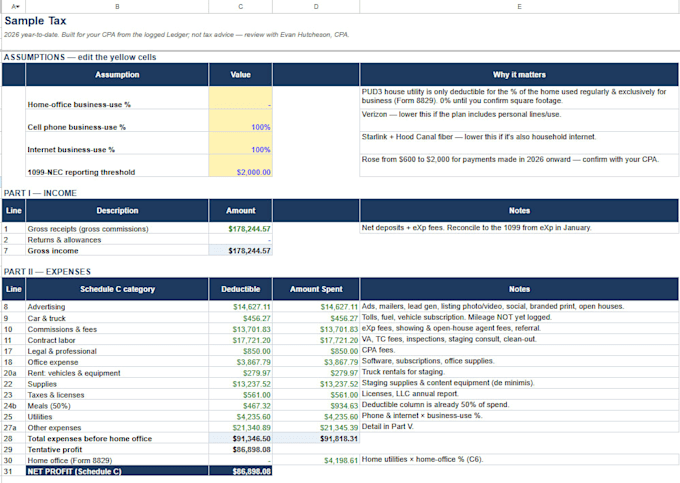
Task: Select Office expense deductible $3,867.79
Action: coord(241,362)
